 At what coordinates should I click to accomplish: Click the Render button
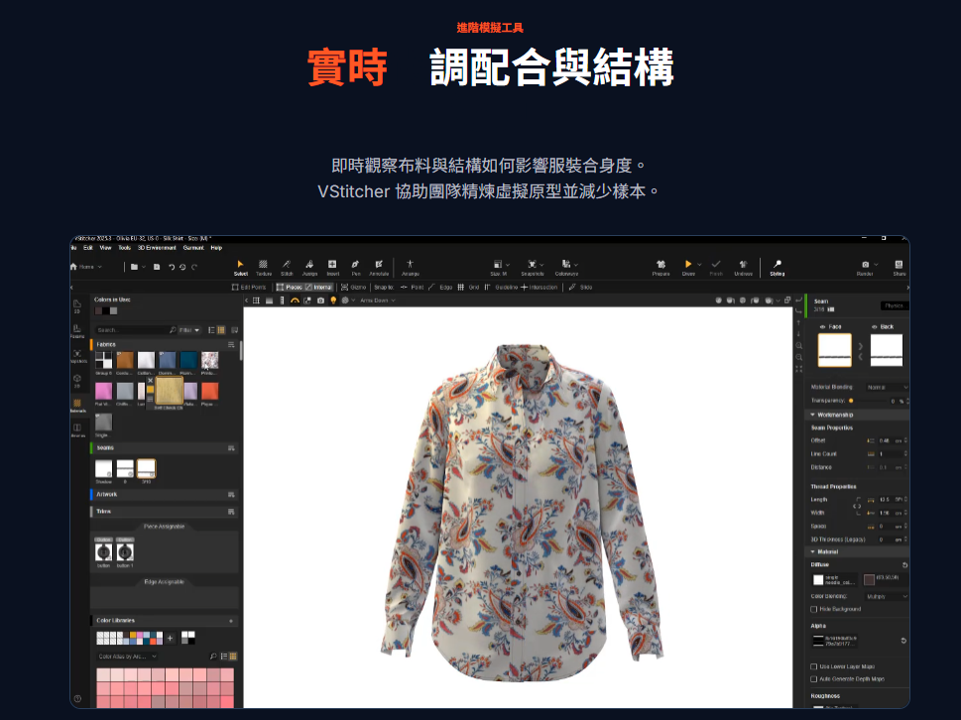(865, 267)
